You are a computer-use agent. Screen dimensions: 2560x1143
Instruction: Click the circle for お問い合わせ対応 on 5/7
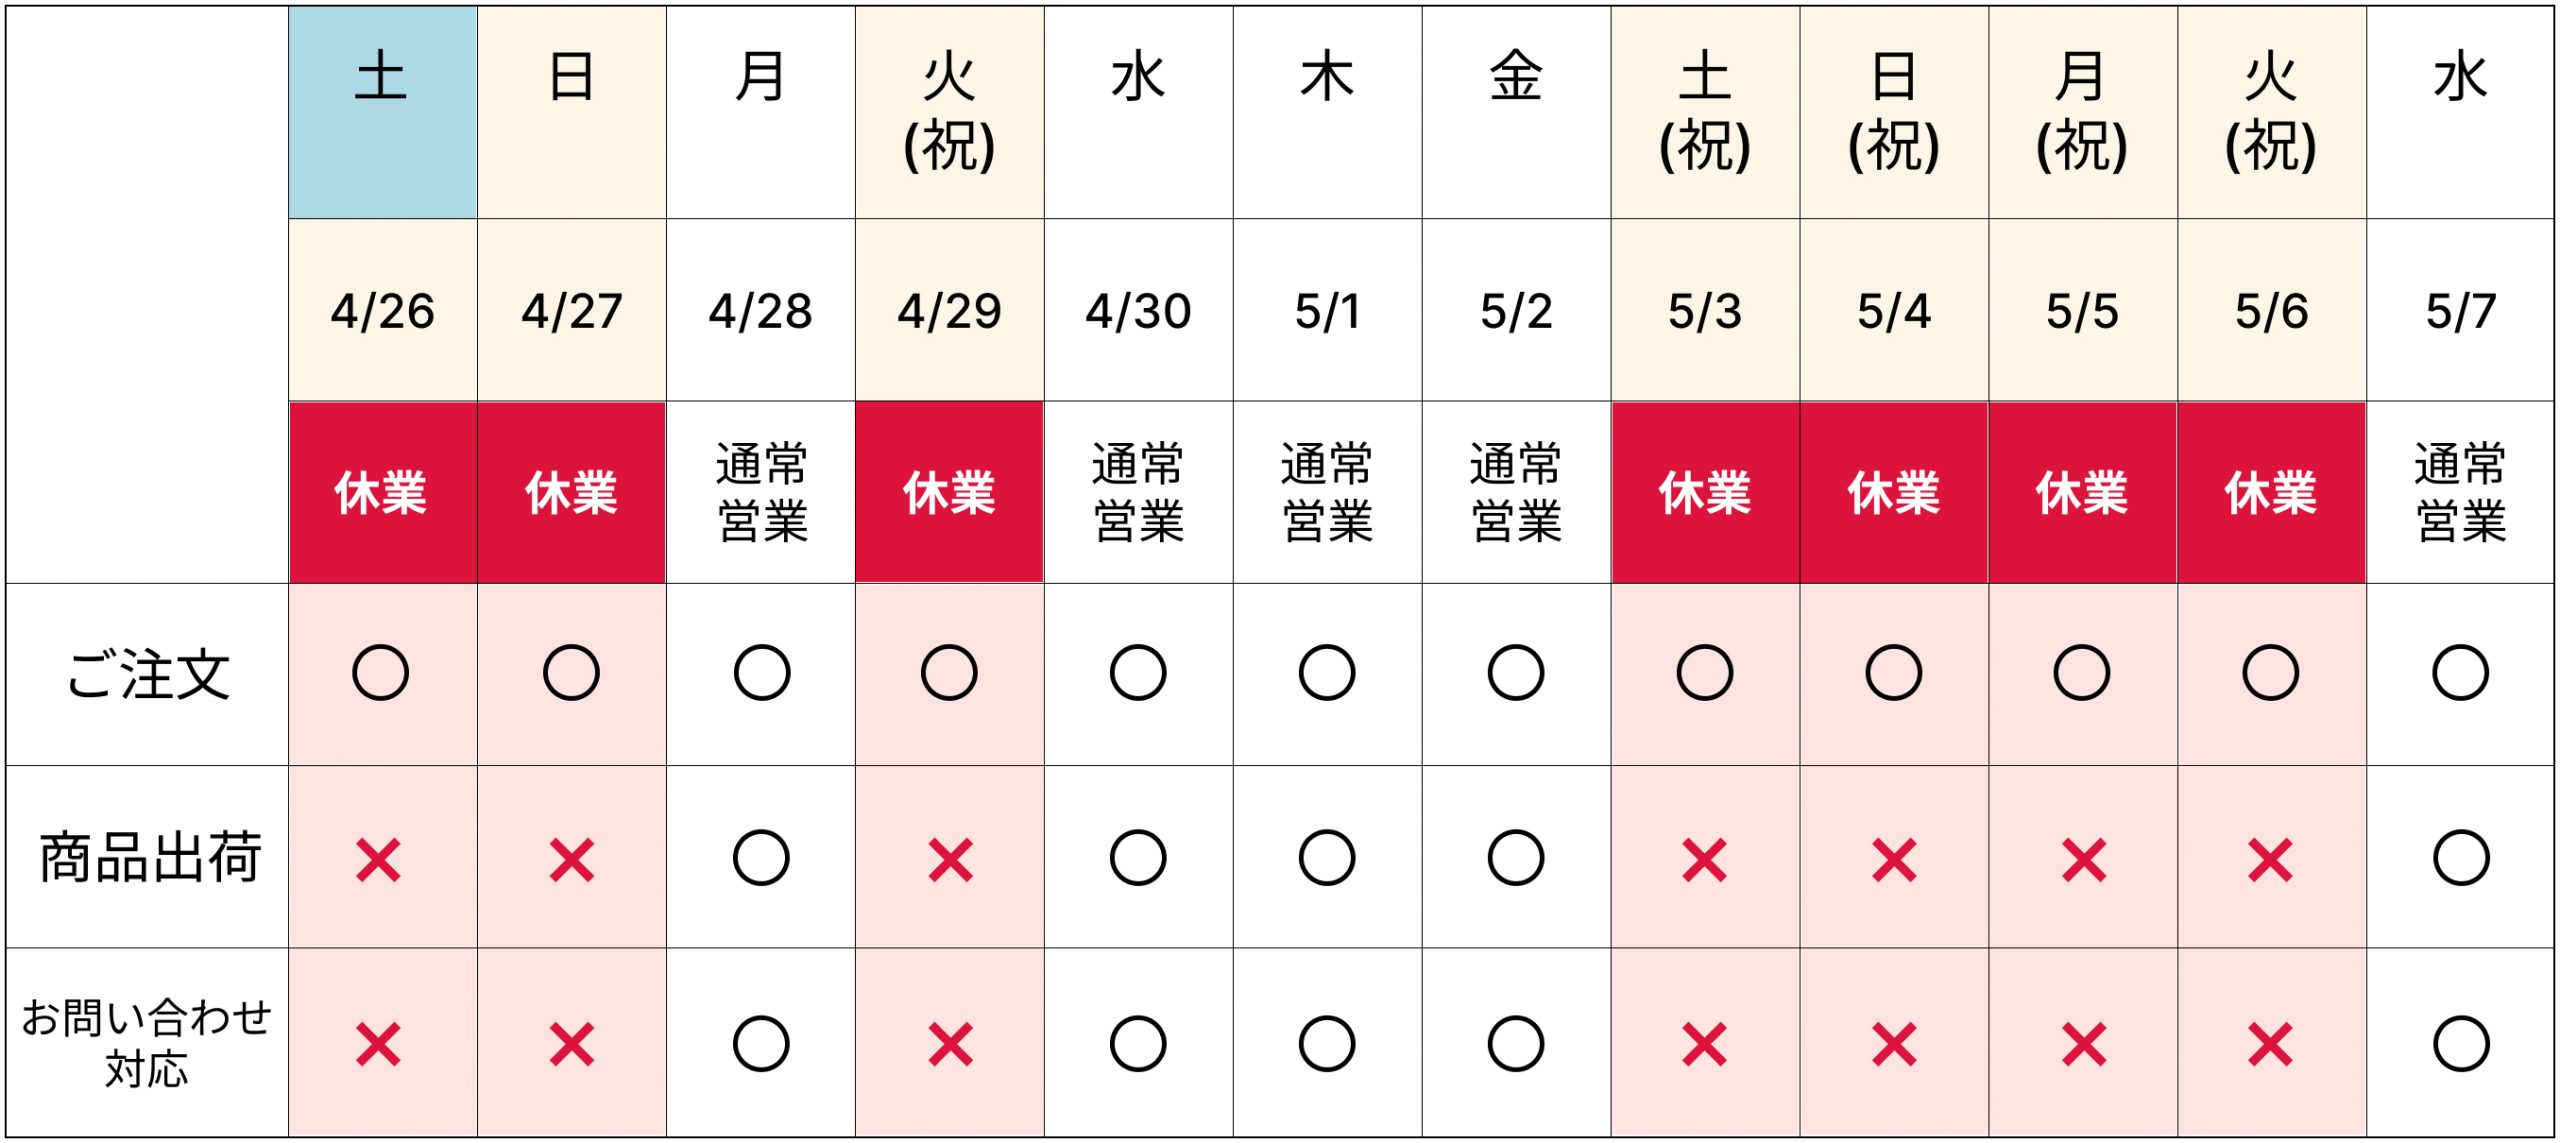tap(2461, 1044)
